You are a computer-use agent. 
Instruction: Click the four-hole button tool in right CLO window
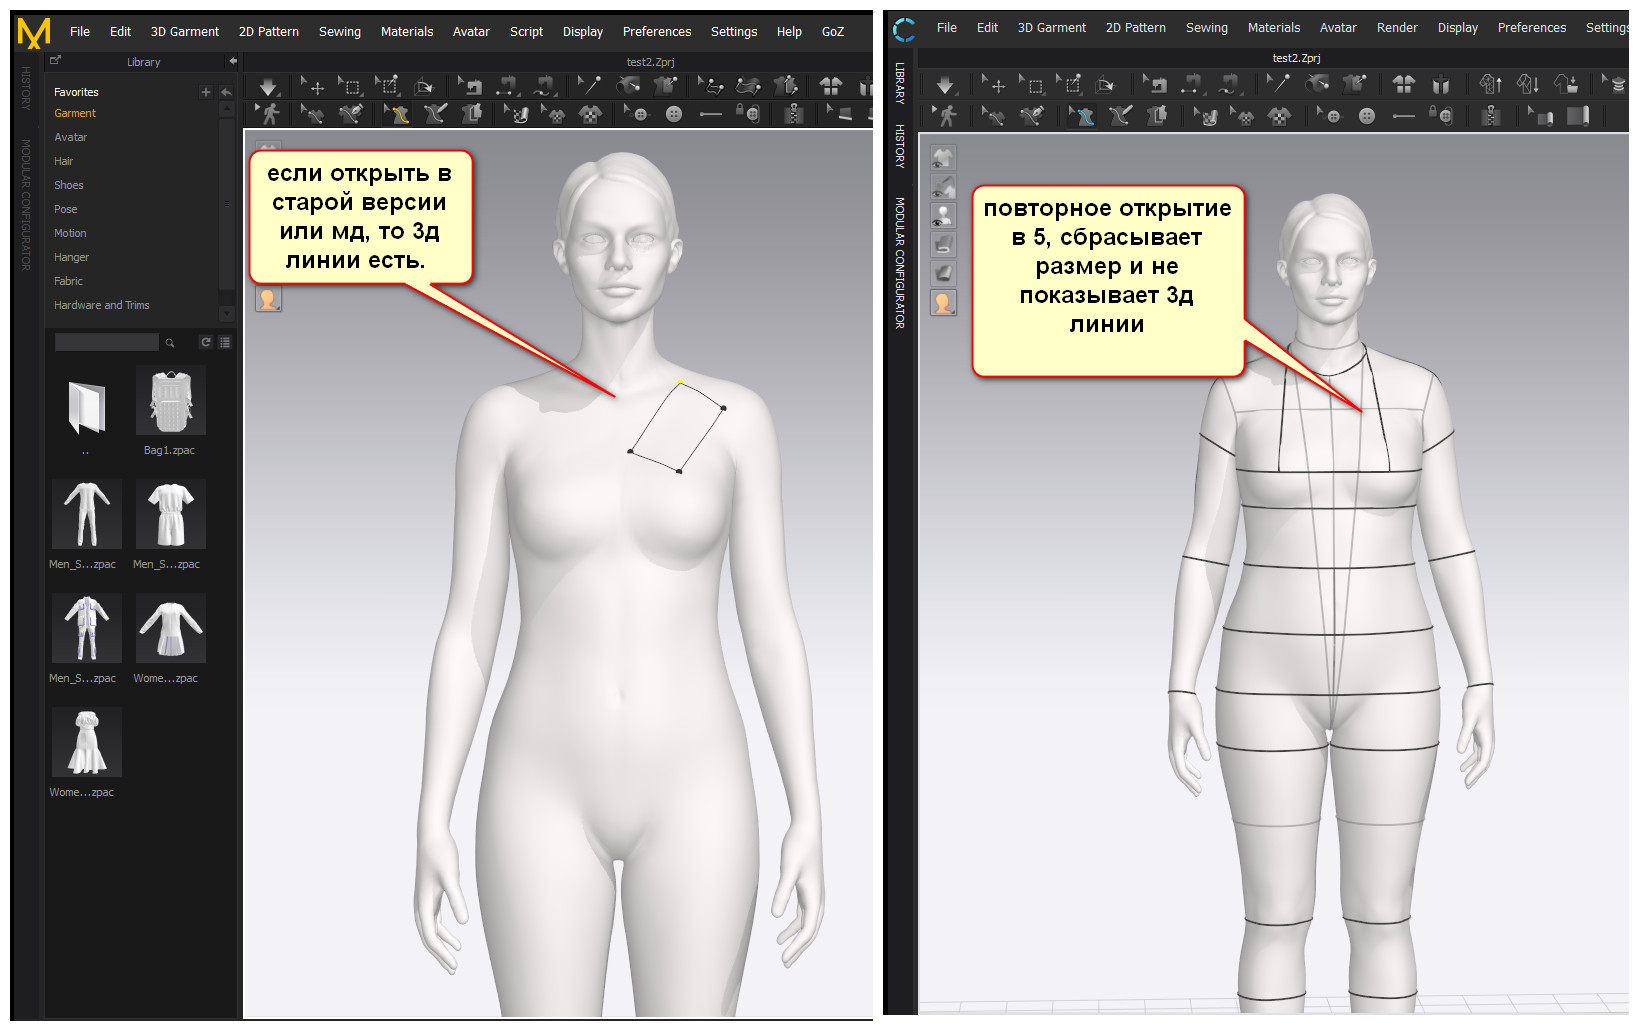point(1367,116)
